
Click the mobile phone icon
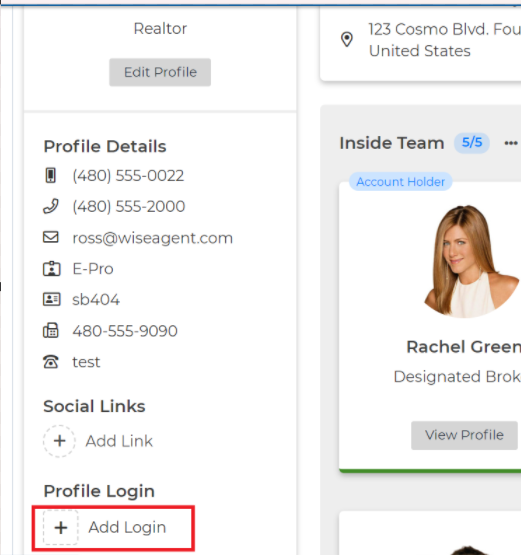pos(51,176)
